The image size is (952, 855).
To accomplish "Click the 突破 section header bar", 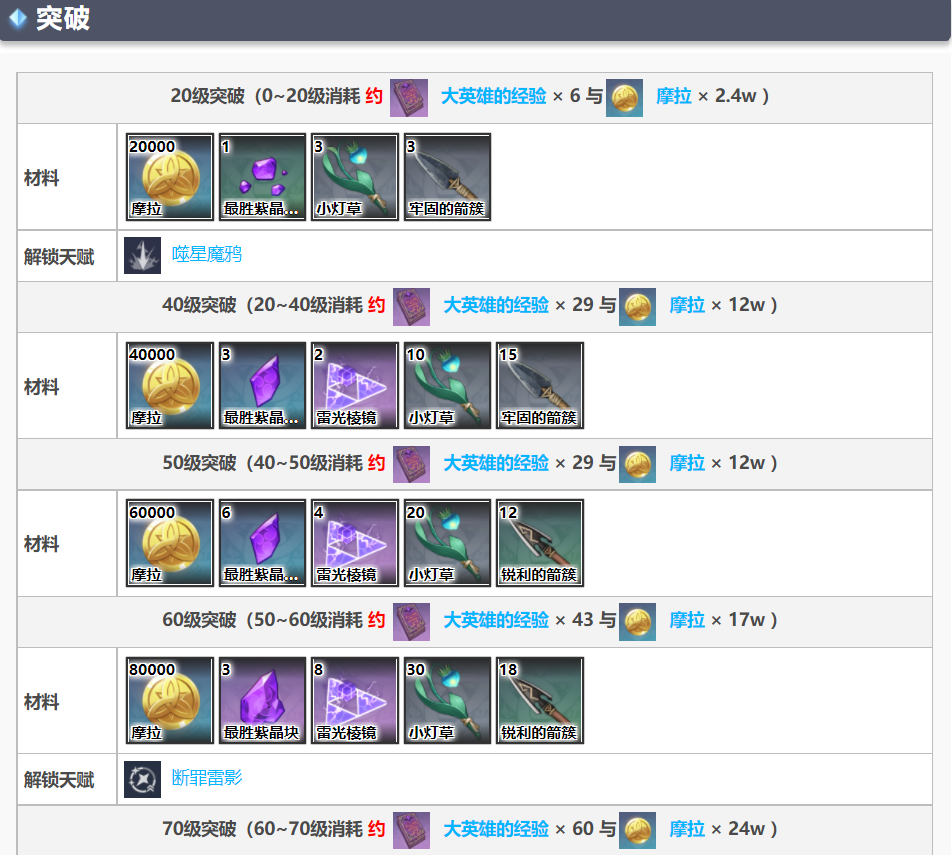I will click(475, 19).
